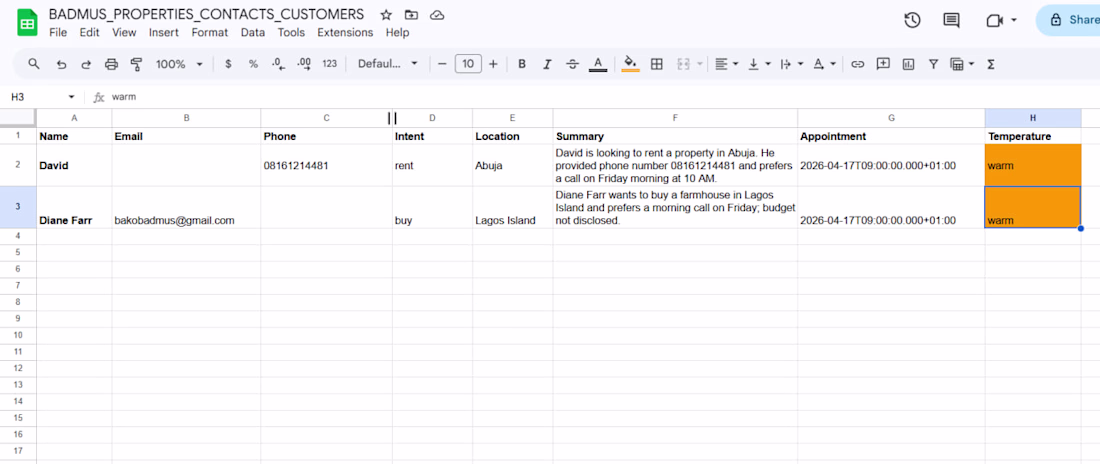Open more number formats 123
The height and width of the screenshot is (464, 1100).
point(330,64)
